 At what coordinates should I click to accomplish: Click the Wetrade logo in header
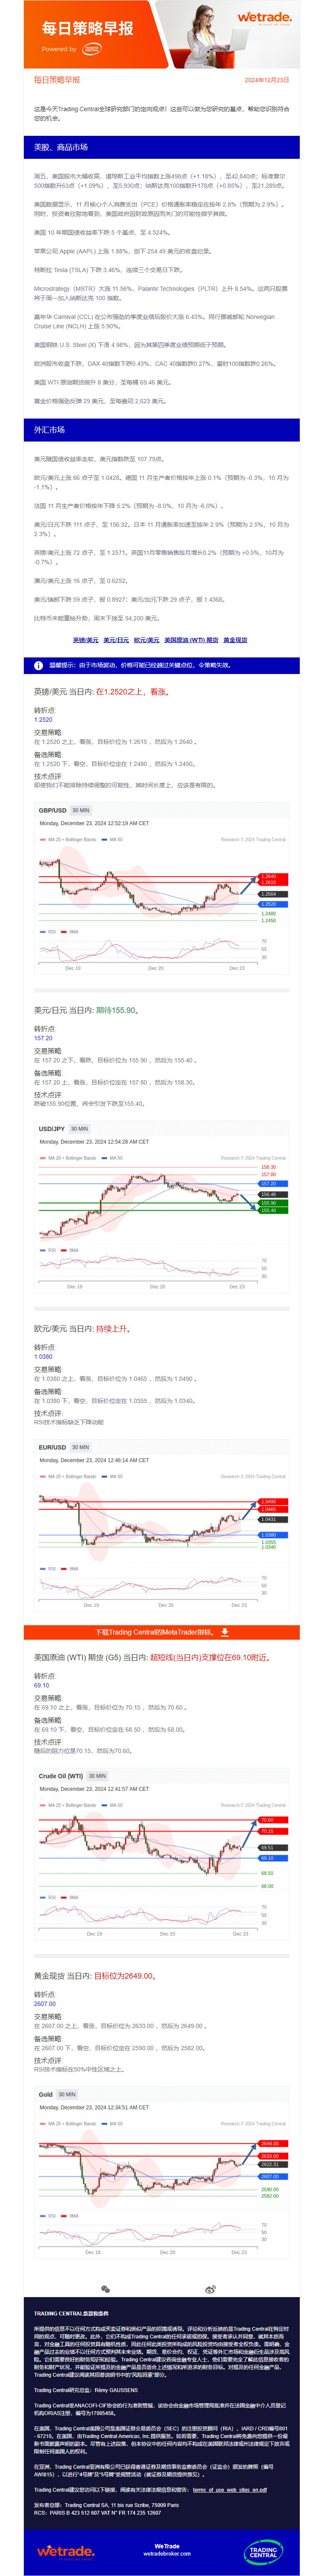(264, 18)
